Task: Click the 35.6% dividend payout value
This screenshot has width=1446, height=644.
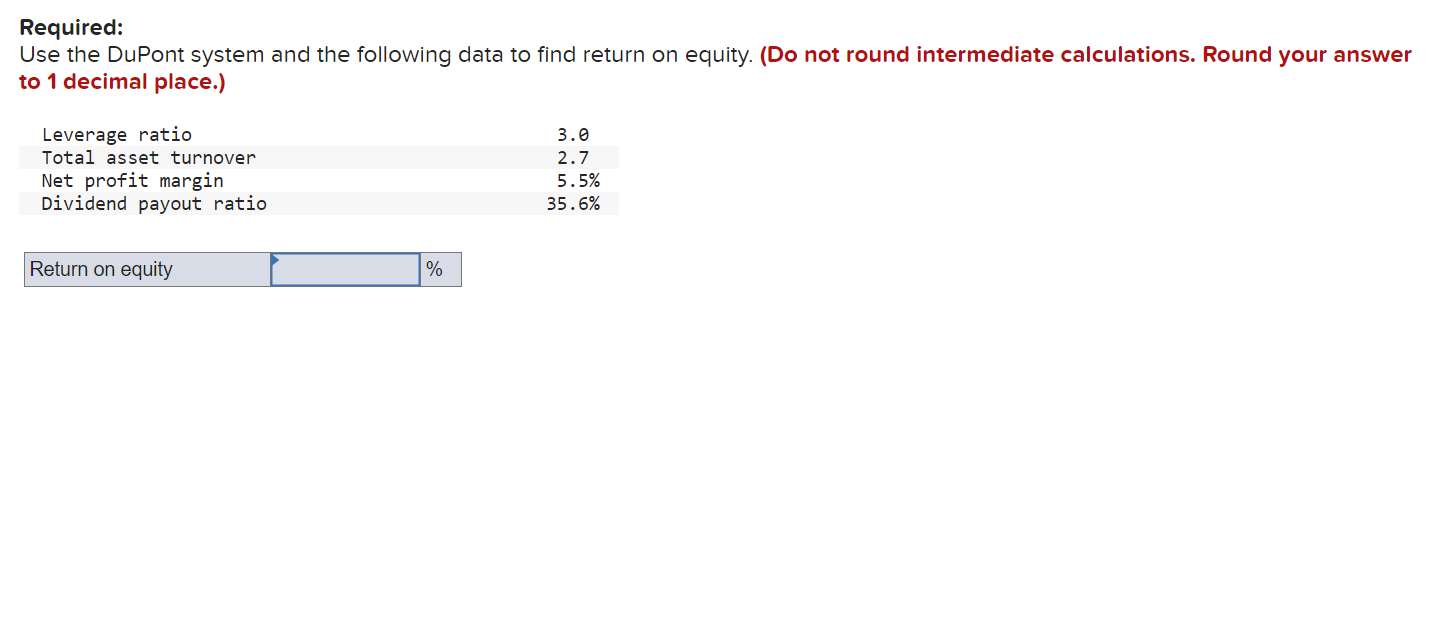Action: pyautogui.click(x=573, y=203)
